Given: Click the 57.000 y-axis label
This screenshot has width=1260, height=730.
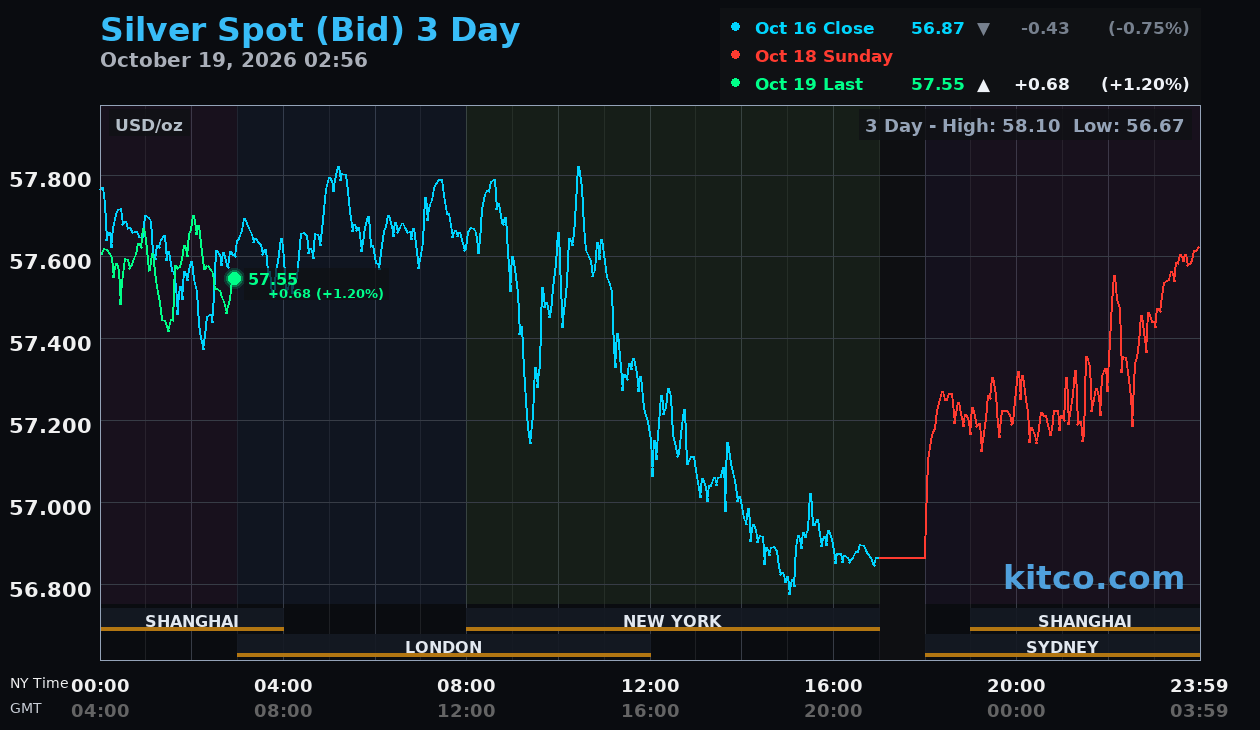Looking at the screenshot, I should tap(50, 506).
